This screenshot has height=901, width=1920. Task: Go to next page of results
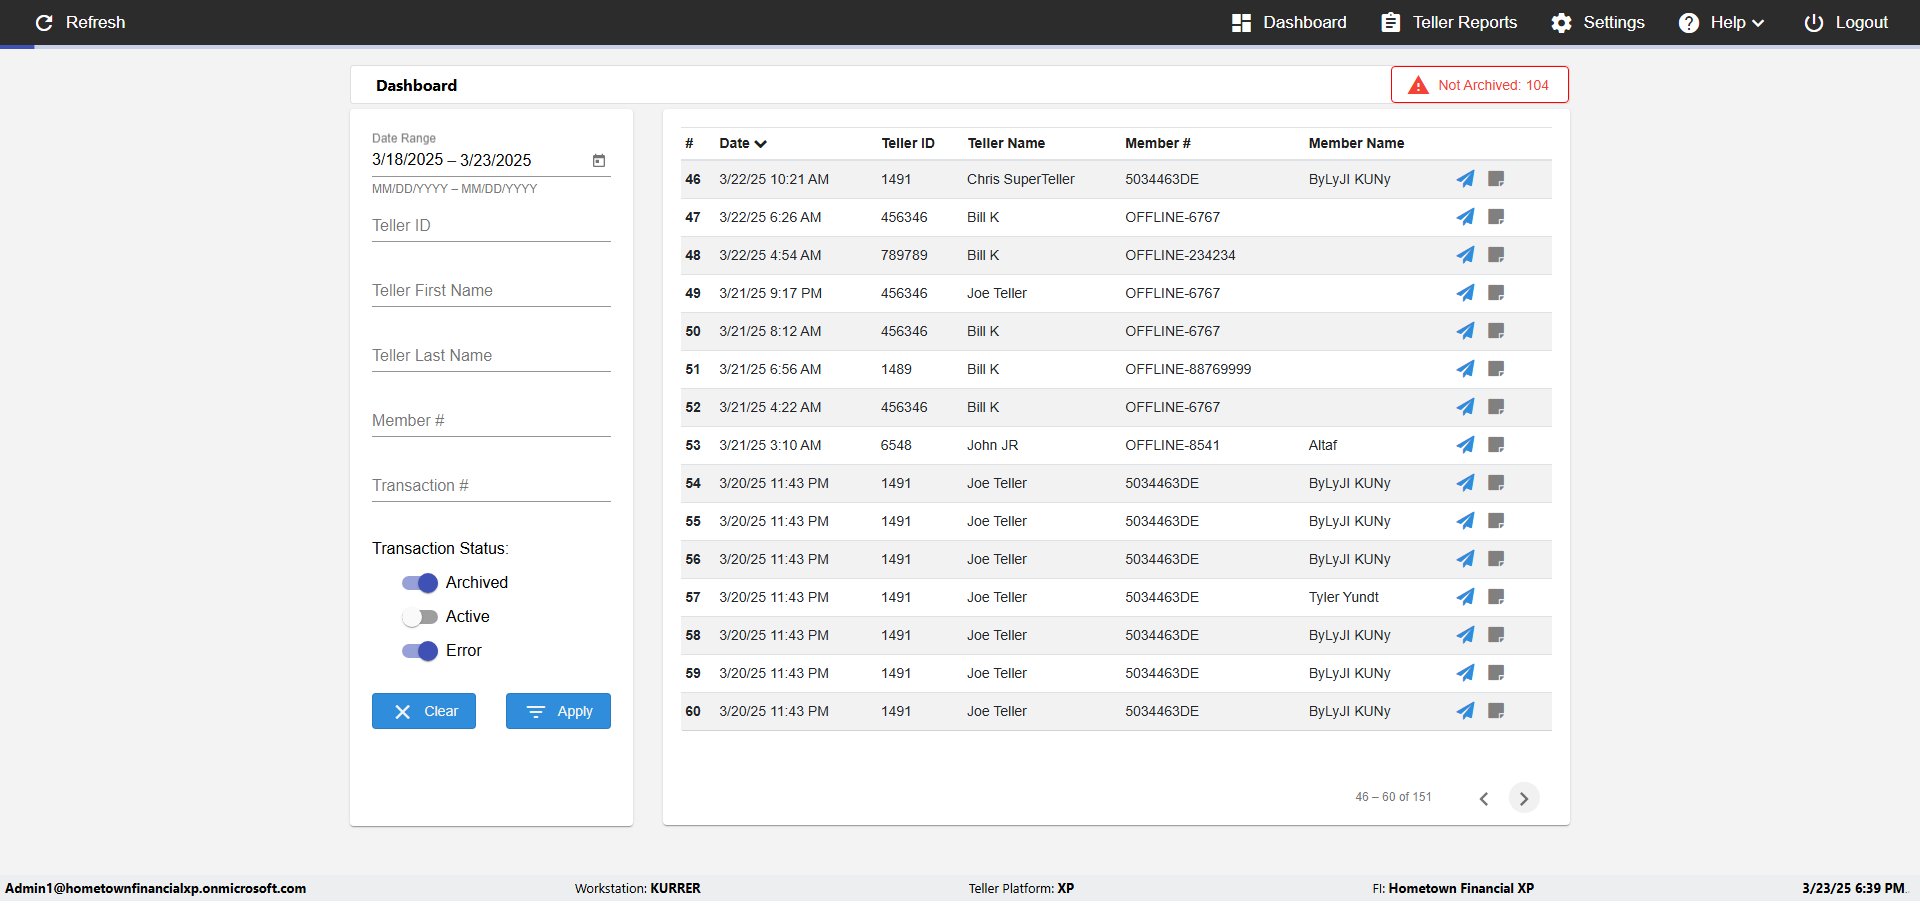[1523, 798]
